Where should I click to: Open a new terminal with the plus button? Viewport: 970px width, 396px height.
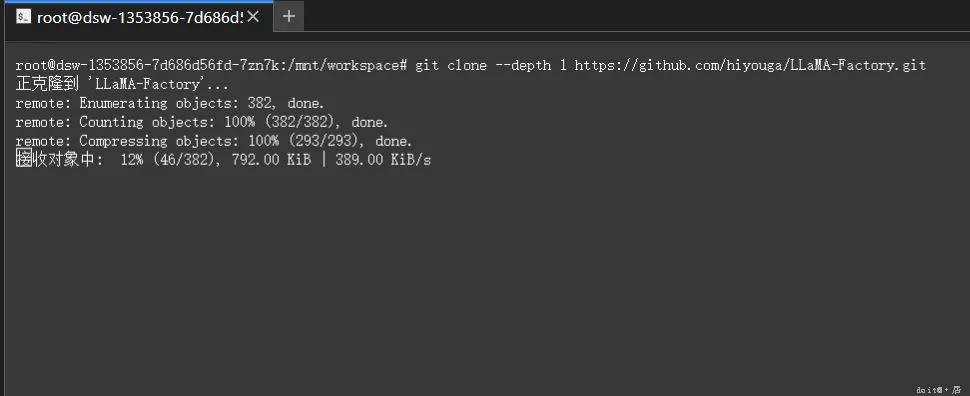[x=289, y=16]
